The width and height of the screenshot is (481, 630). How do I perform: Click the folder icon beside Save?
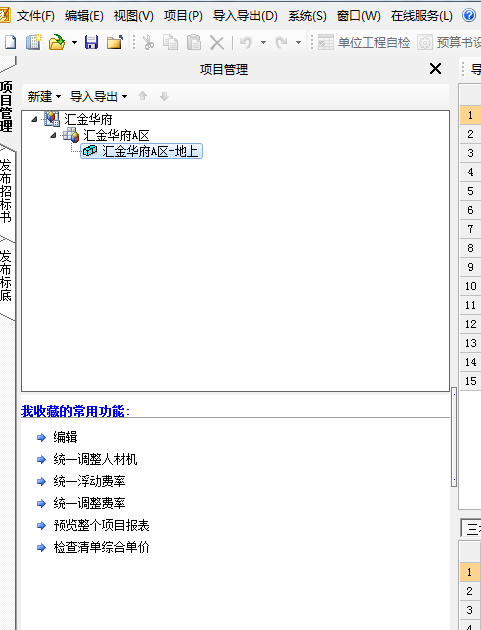[x=115, y=42]
